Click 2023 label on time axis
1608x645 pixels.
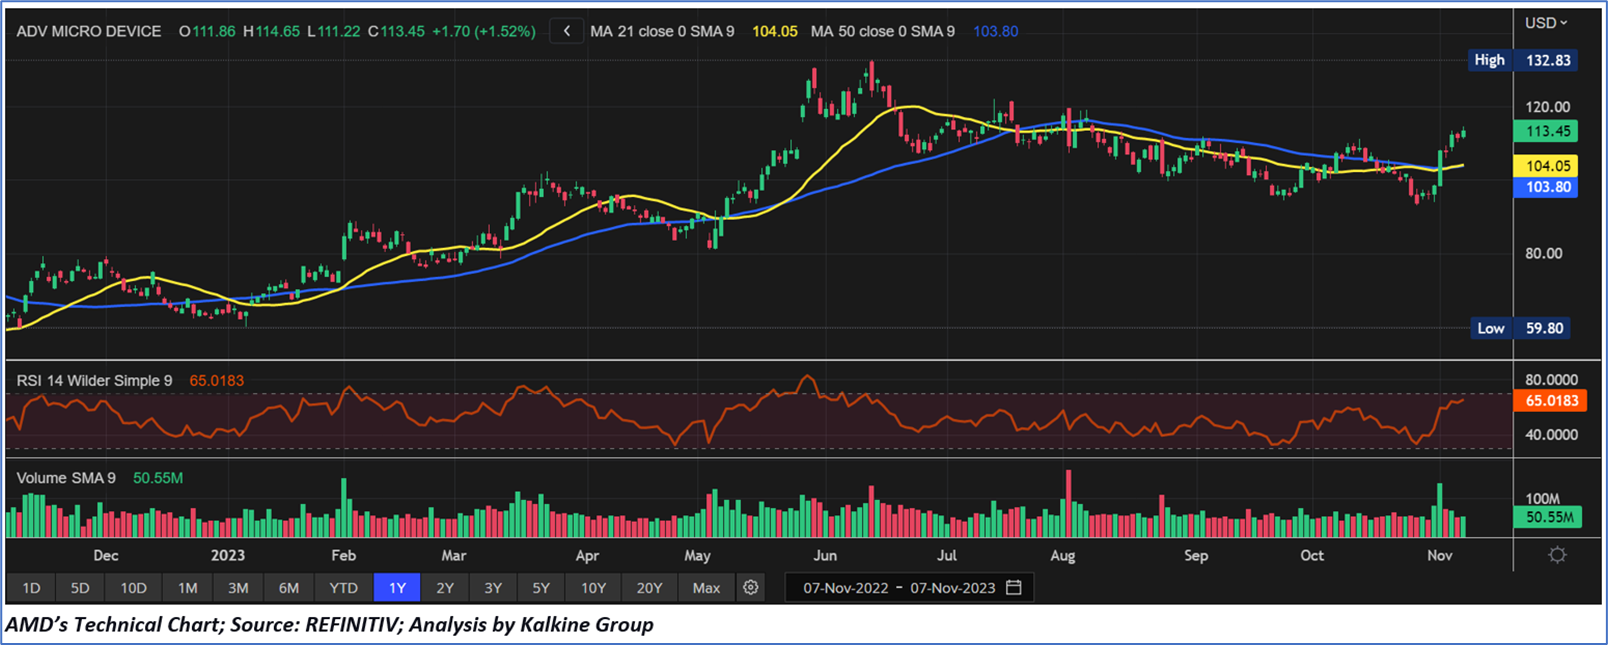[x=228, y=555]
